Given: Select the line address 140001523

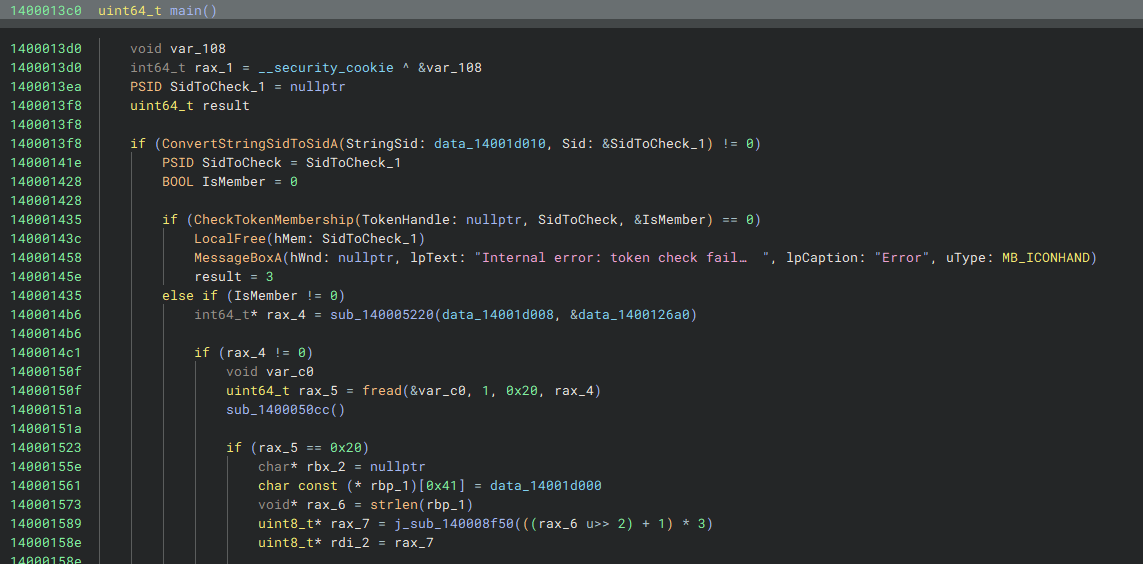Looking at the screenshot, I should click(x=45, y=448).
